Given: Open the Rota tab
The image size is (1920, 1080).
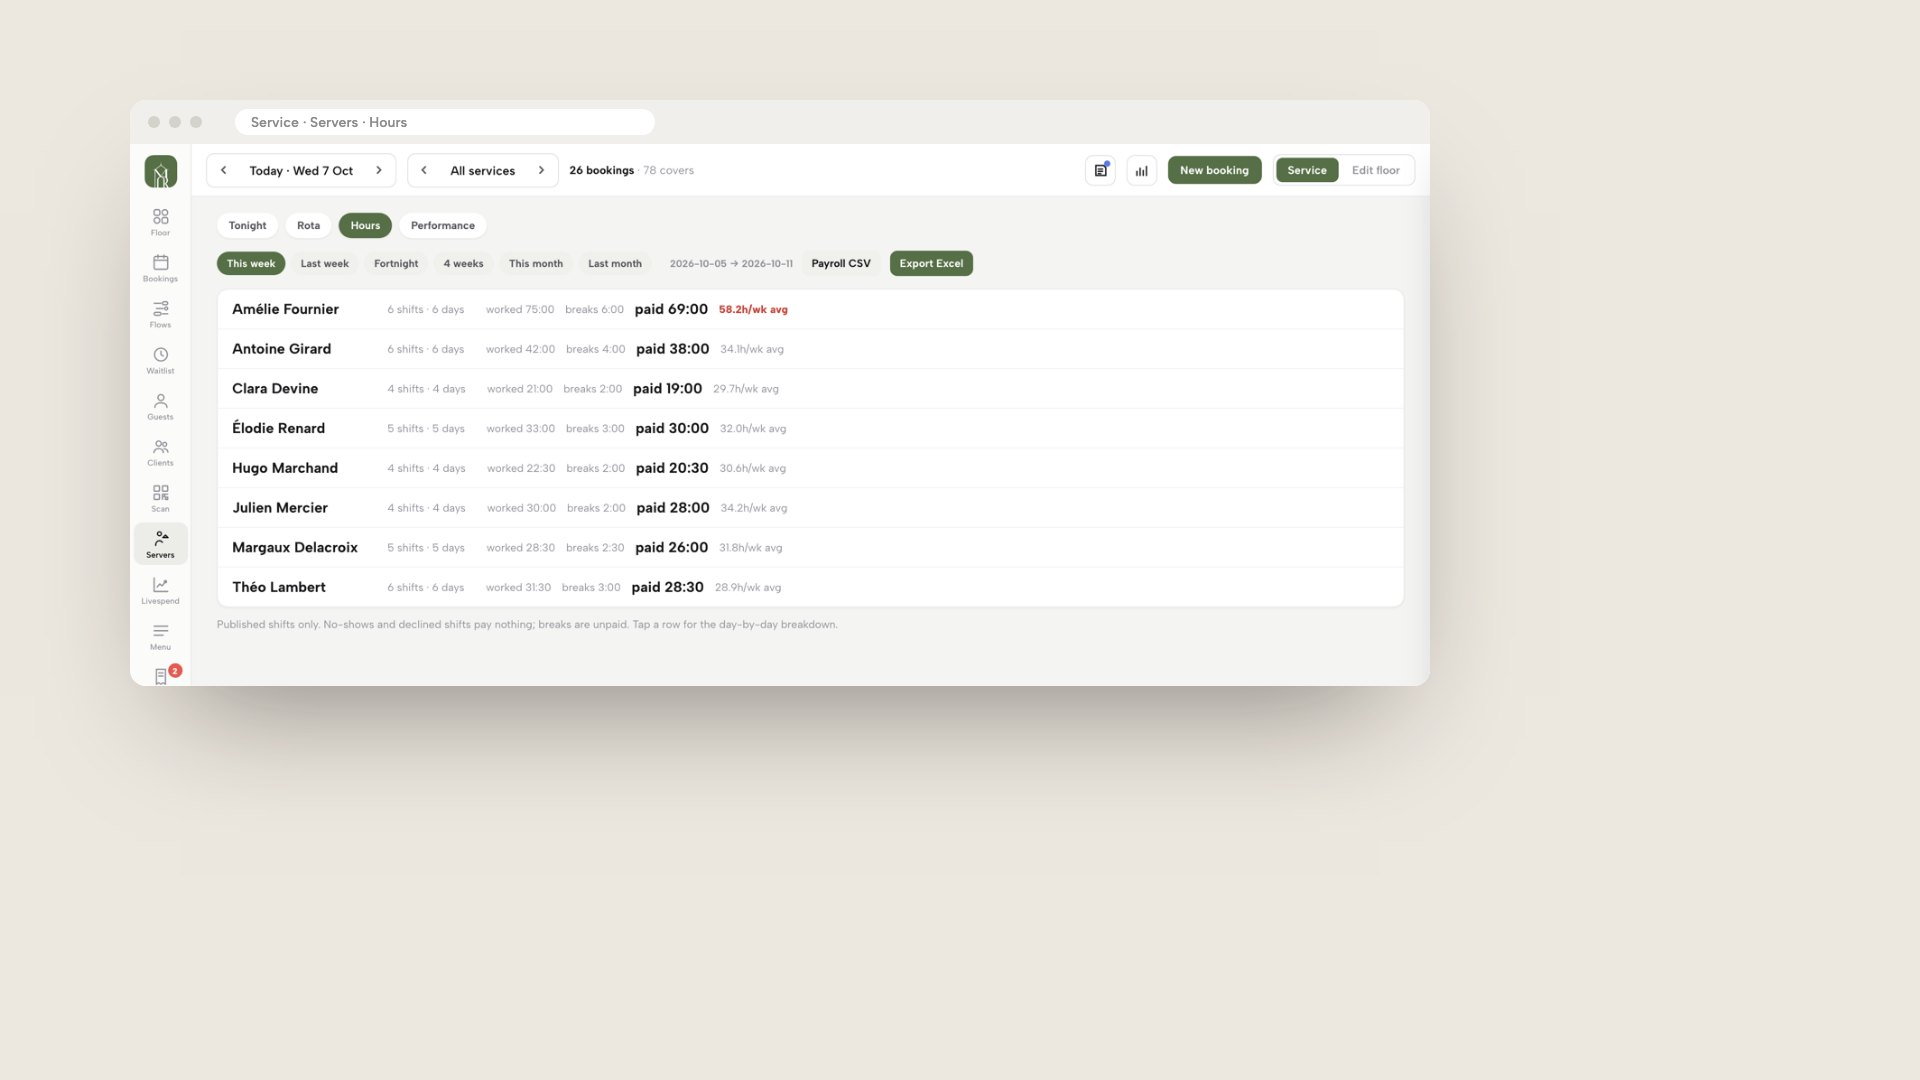Looking at the screenshot, I should (x=308, y=226).
